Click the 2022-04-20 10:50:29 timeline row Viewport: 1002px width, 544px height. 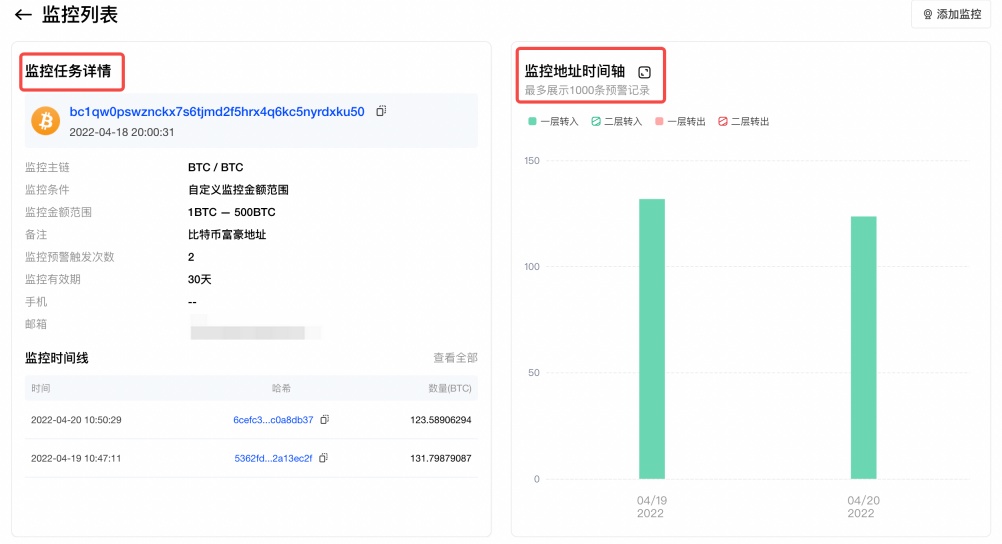pos(251,420)
